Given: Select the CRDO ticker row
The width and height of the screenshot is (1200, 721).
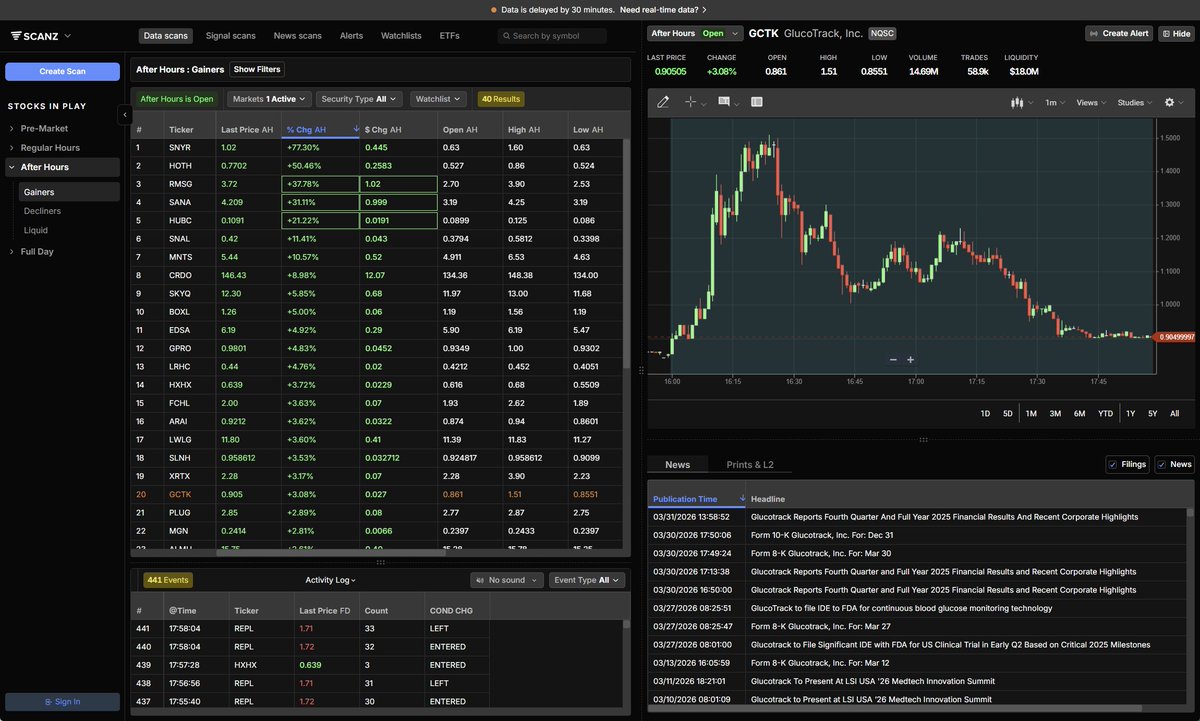Looking at the screenshot, I should [376, 275].
